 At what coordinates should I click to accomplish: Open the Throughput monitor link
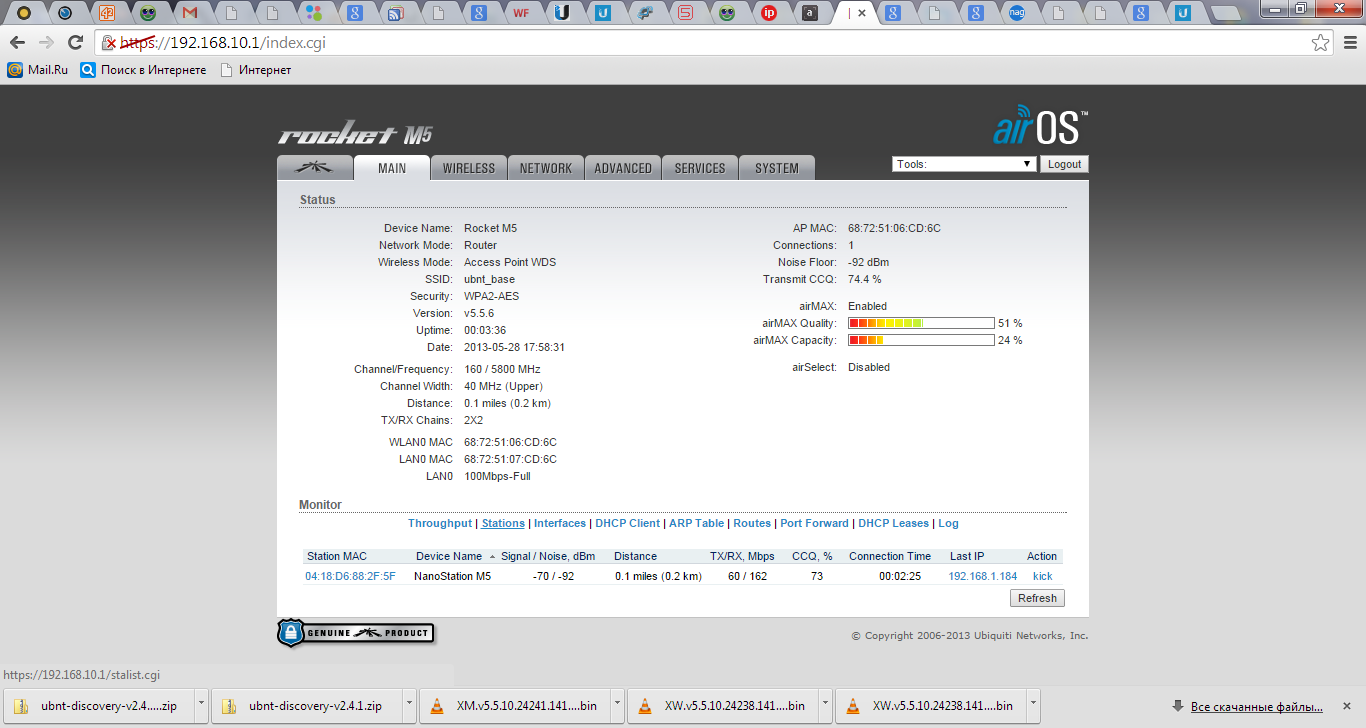click(439, 523)
